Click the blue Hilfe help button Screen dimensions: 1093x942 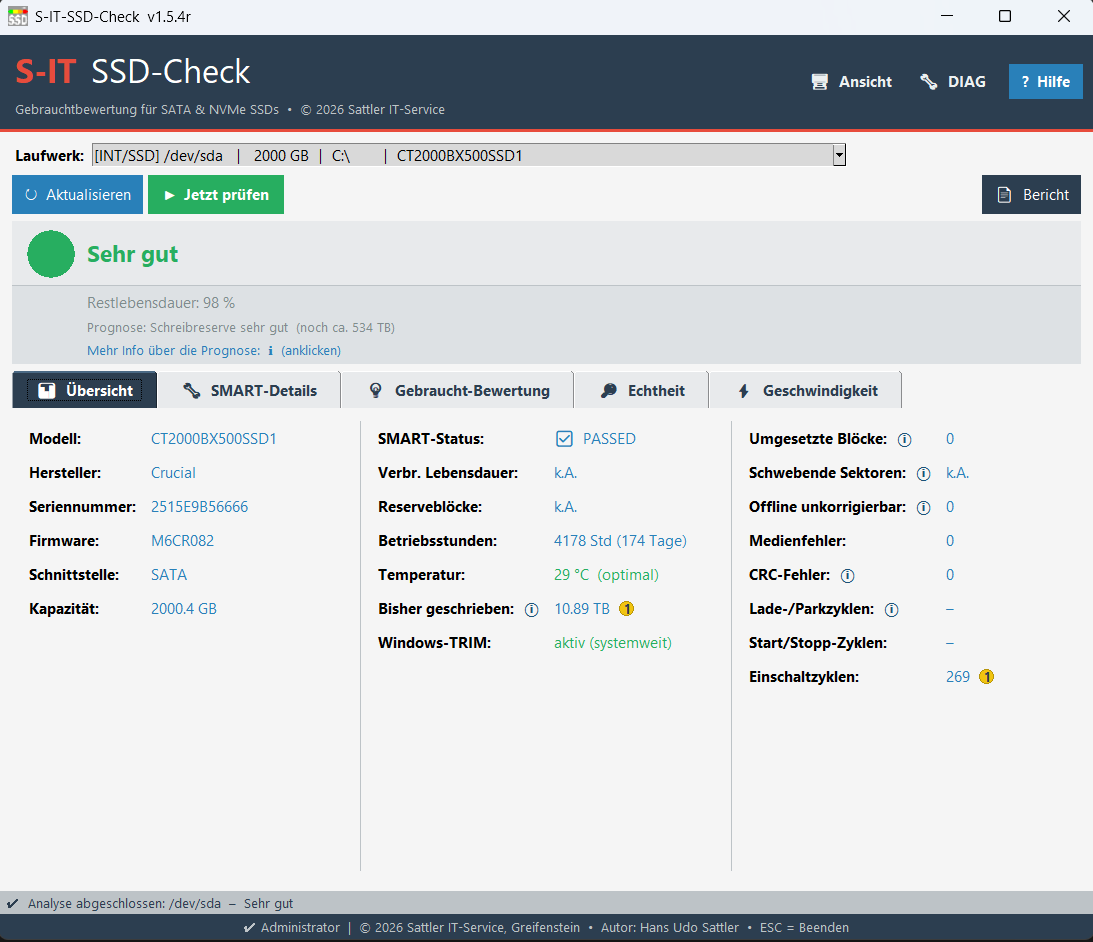(x=1045, y=82)
